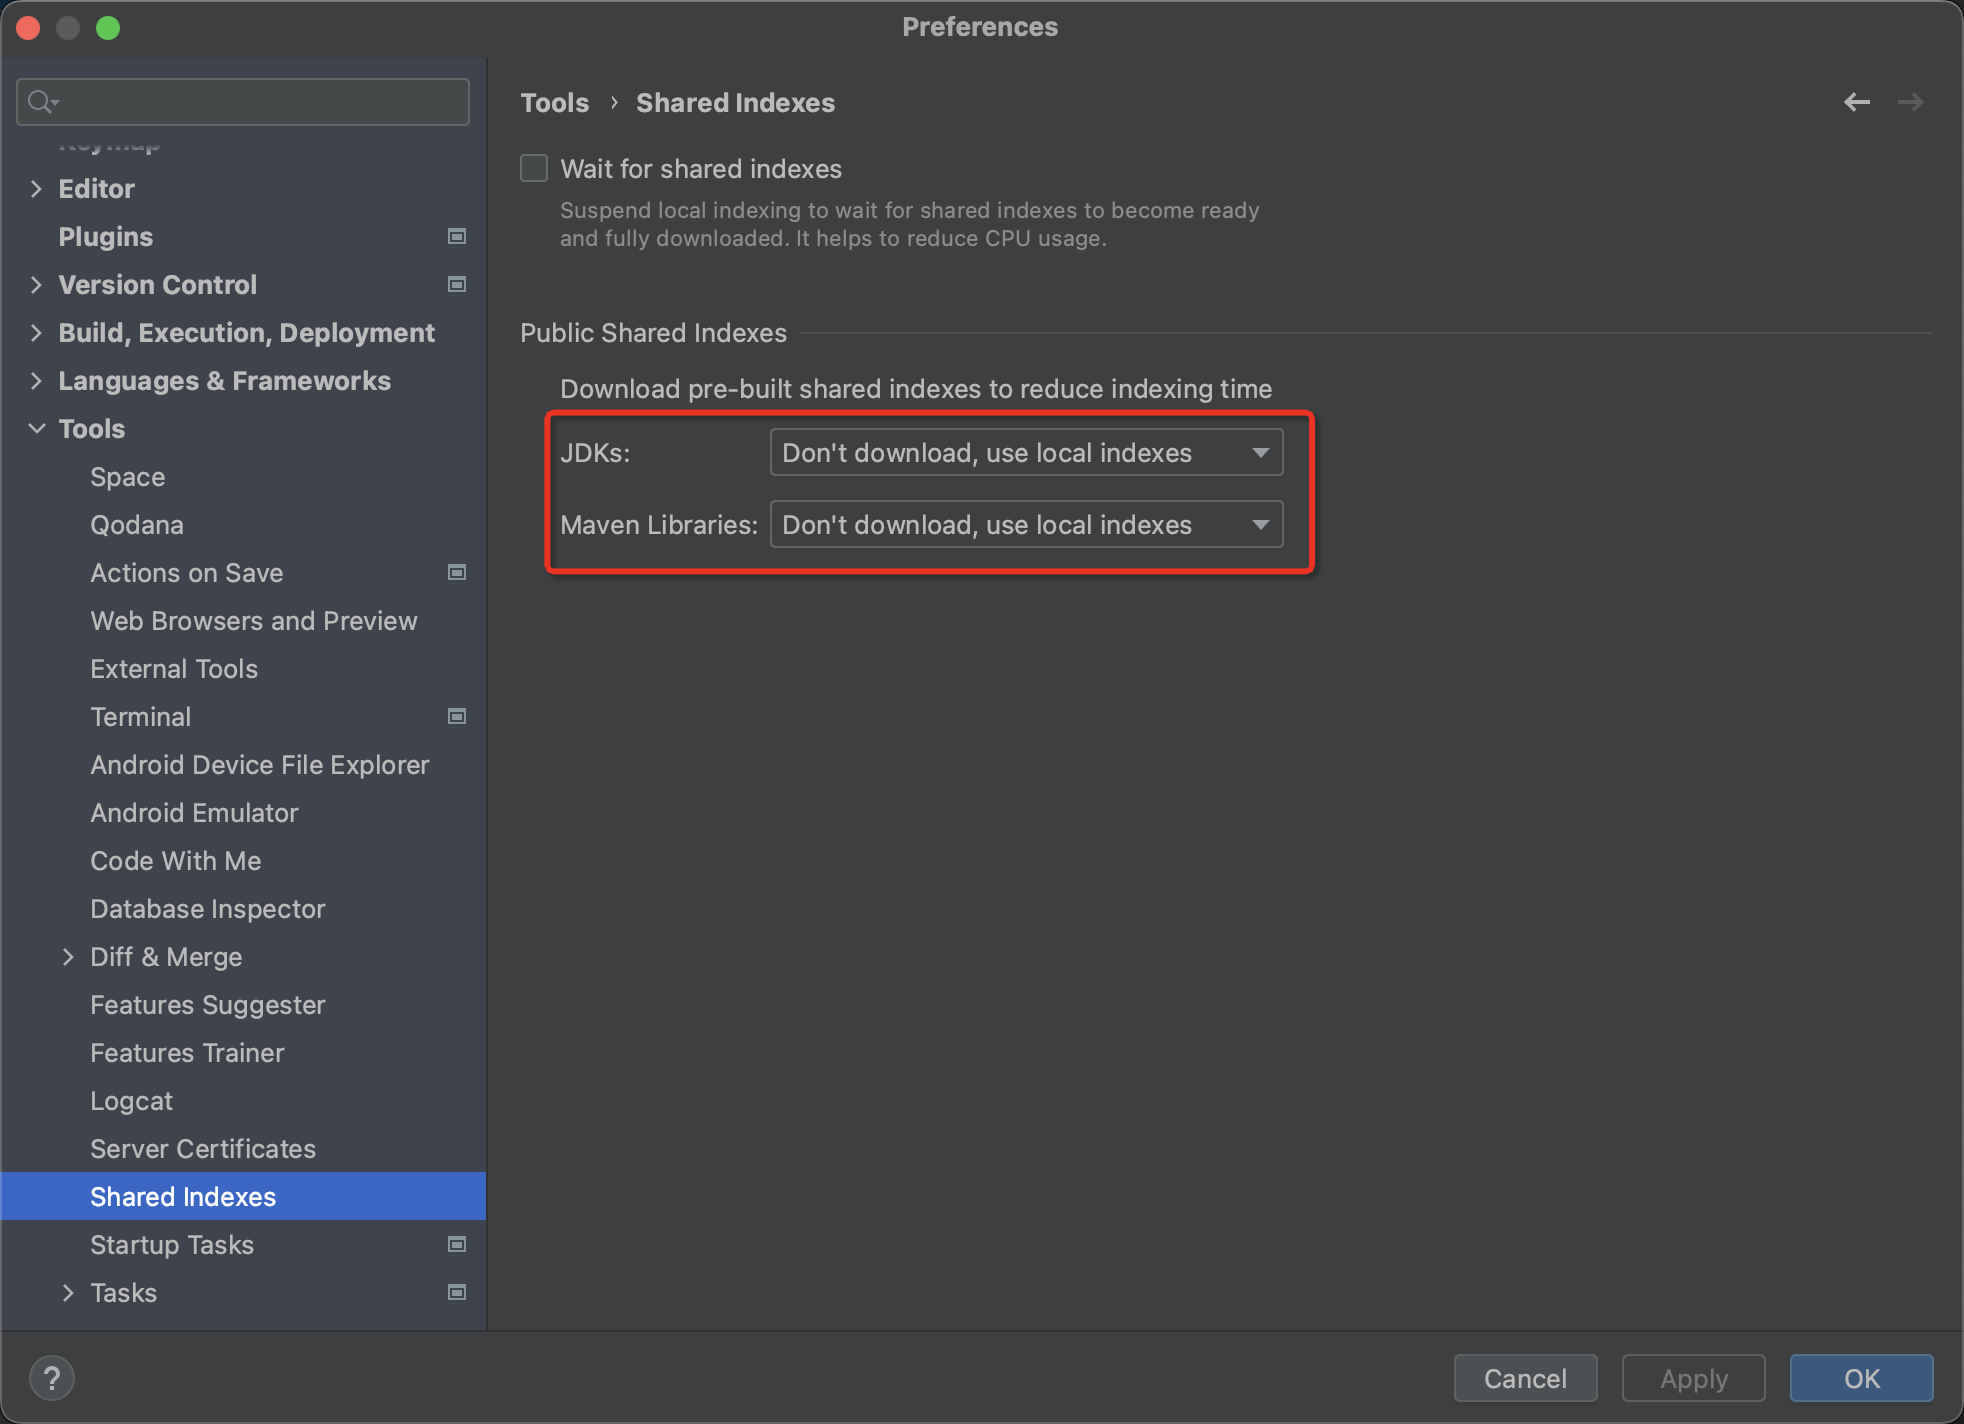Click project-level icon beside Plugins
The image size is (1964, 1424).
click(x=457, y=237)
